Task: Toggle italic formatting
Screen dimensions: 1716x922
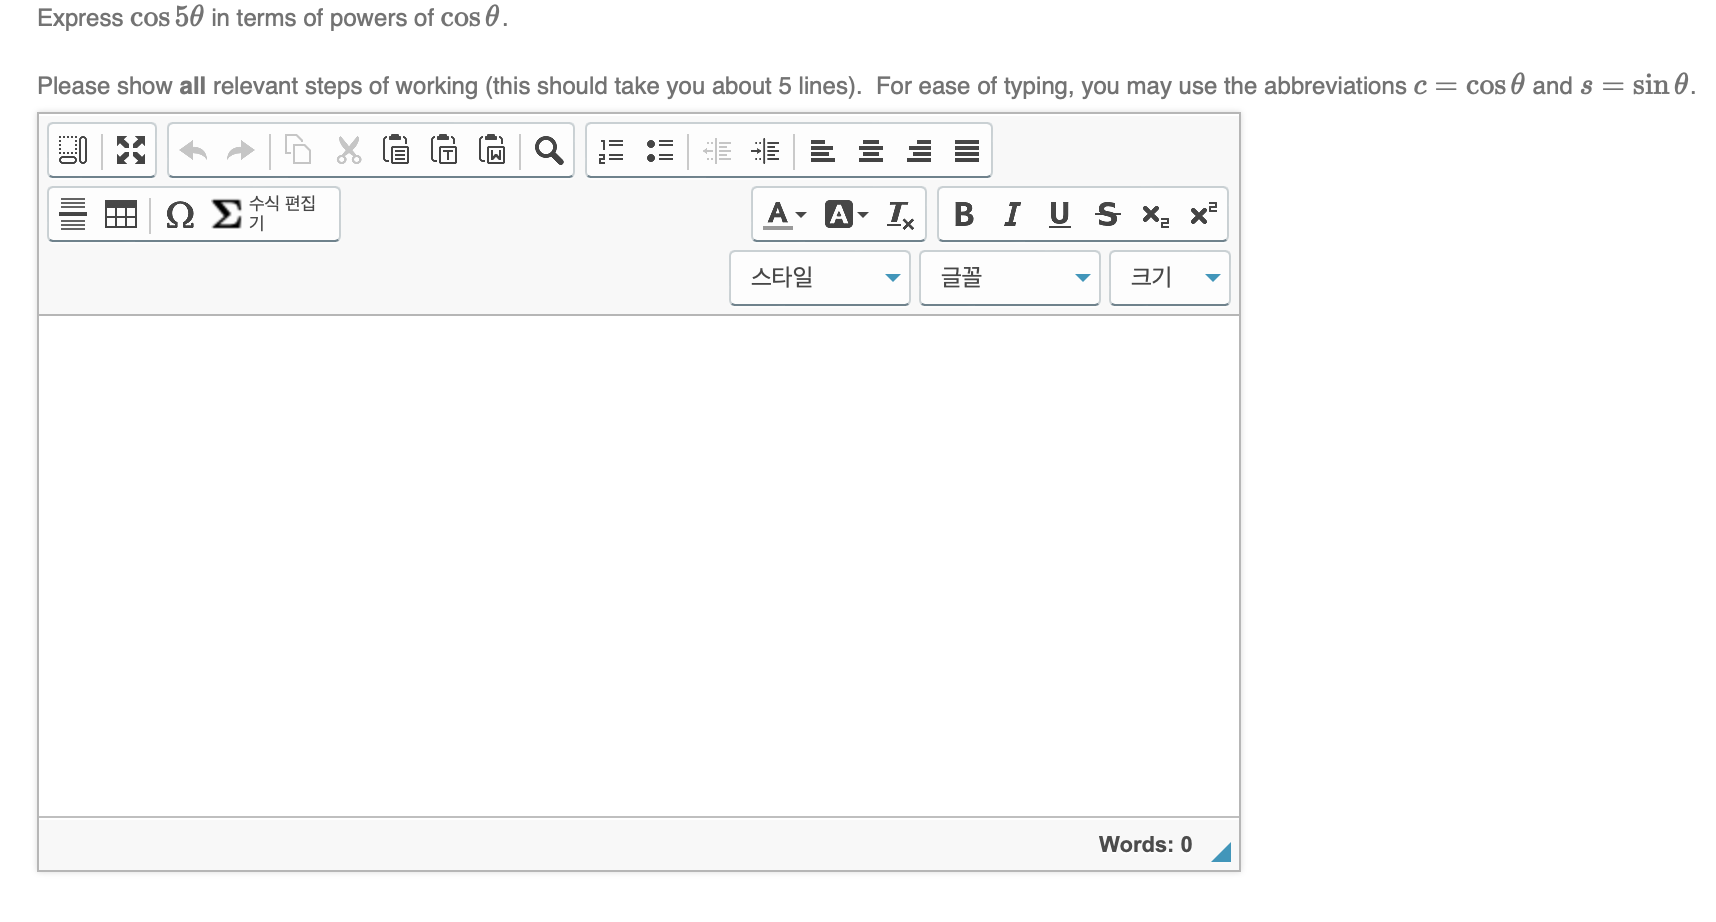Action: 1012,214
